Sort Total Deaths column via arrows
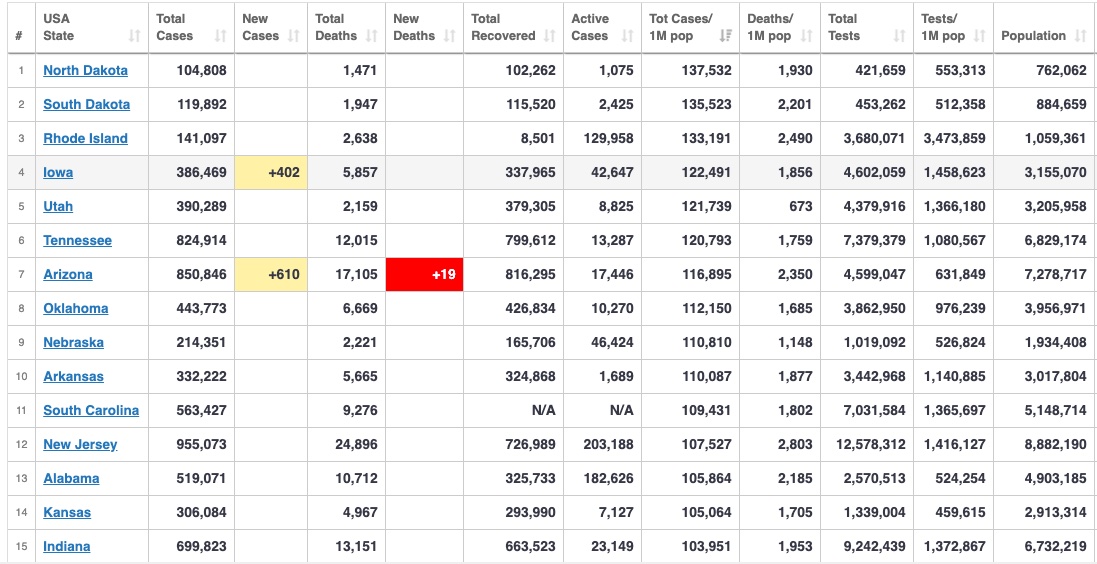This screenshot has width=1097, height=564. [372, 36]
